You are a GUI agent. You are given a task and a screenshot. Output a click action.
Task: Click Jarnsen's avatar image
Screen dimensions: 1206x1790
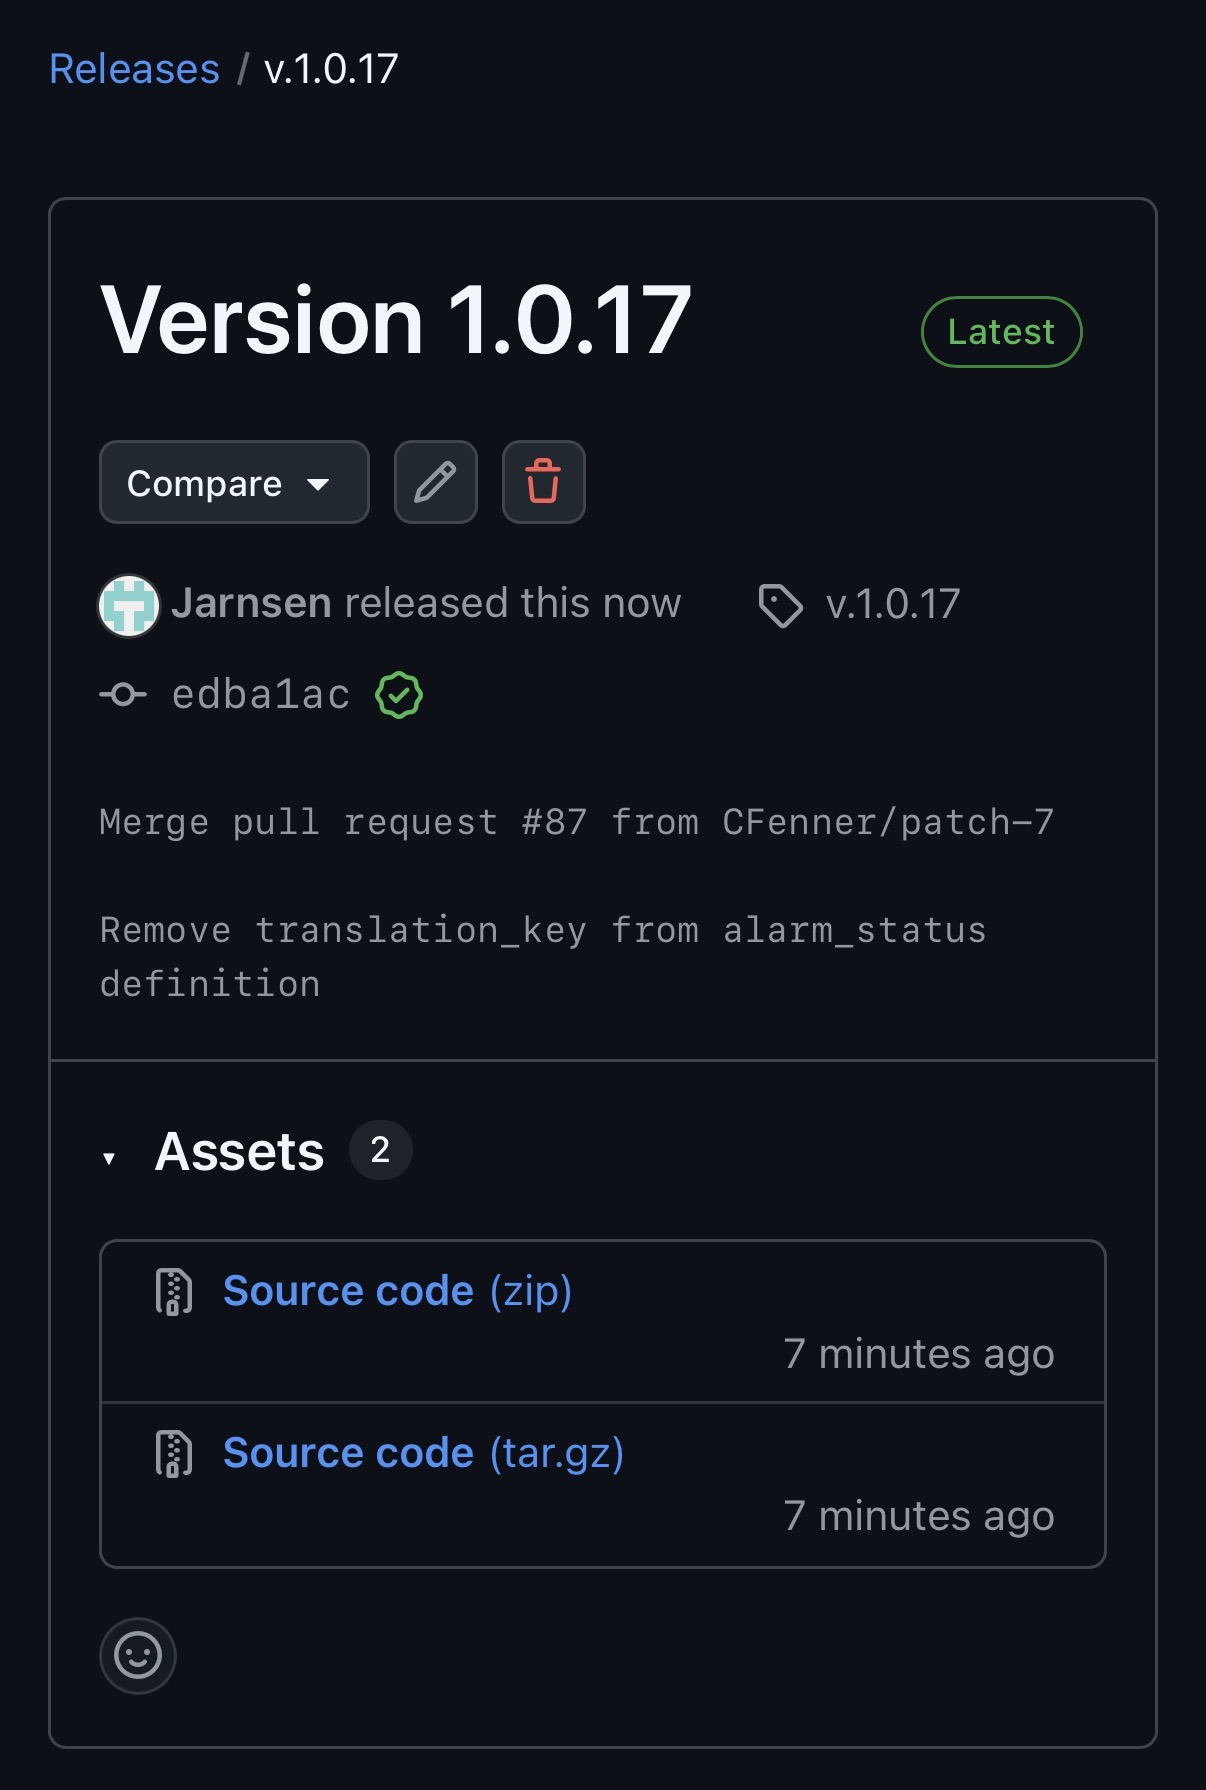(129, 605)
